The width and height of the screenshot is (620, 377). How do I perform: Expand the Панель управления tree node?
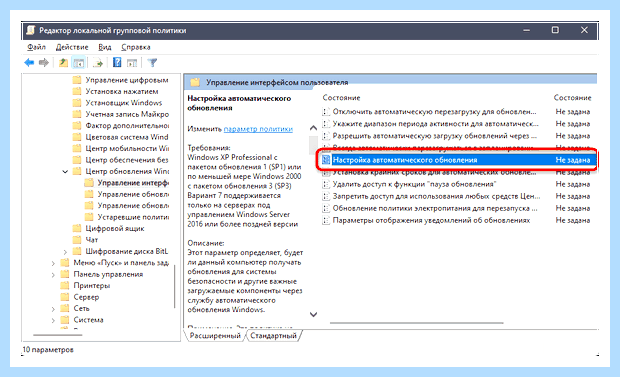pos(53,275)
